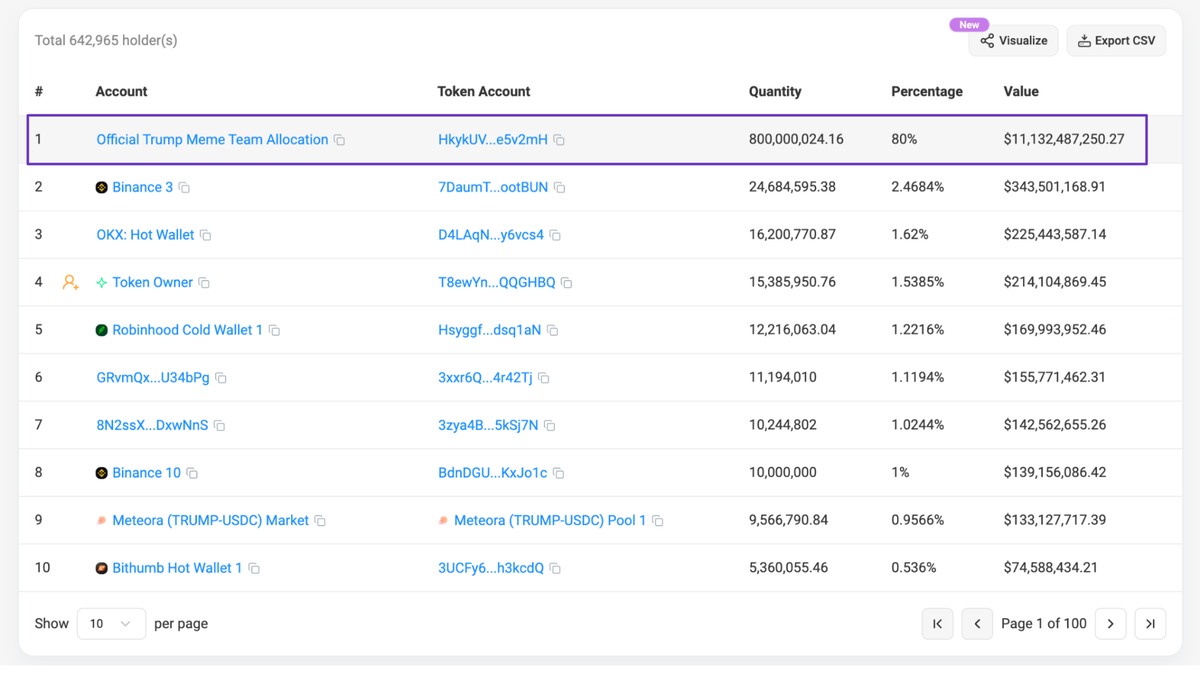Click the Binance logo beside Binance 3
This screenshot has width=1200, height=675.
point(101,188)
